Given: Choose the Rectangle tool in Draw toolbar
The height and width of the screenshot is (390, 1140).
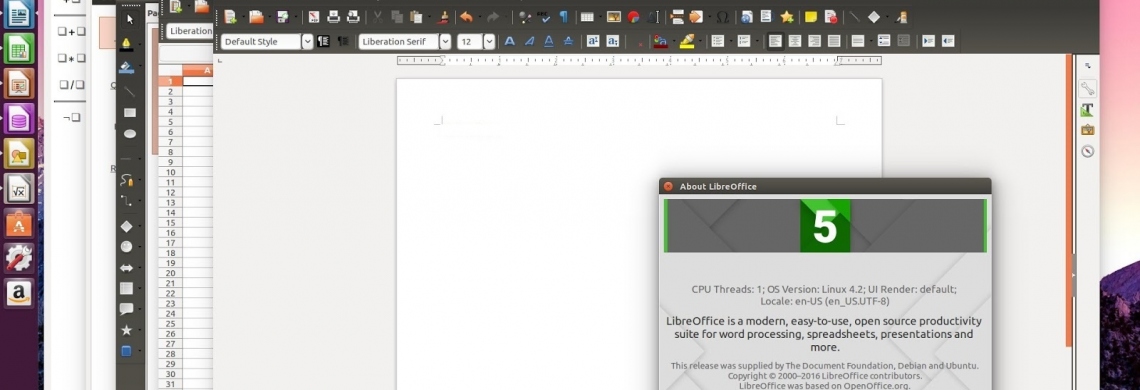Looking at the screenshot, I should 129,113.
